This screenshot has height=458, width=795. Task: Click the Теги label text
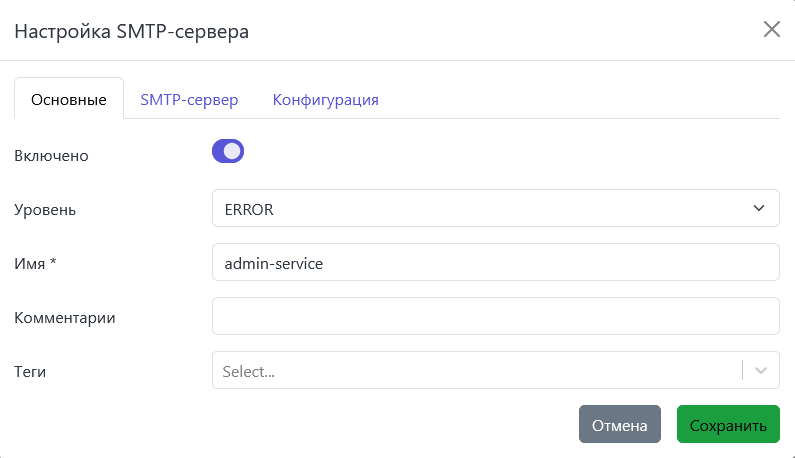tap(31, 372)
